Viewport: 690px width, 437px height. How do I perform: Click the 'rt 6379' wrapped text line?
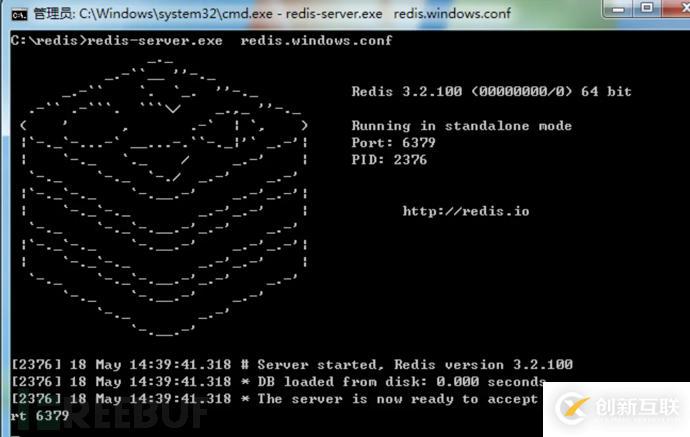click(x=40, y=415)
